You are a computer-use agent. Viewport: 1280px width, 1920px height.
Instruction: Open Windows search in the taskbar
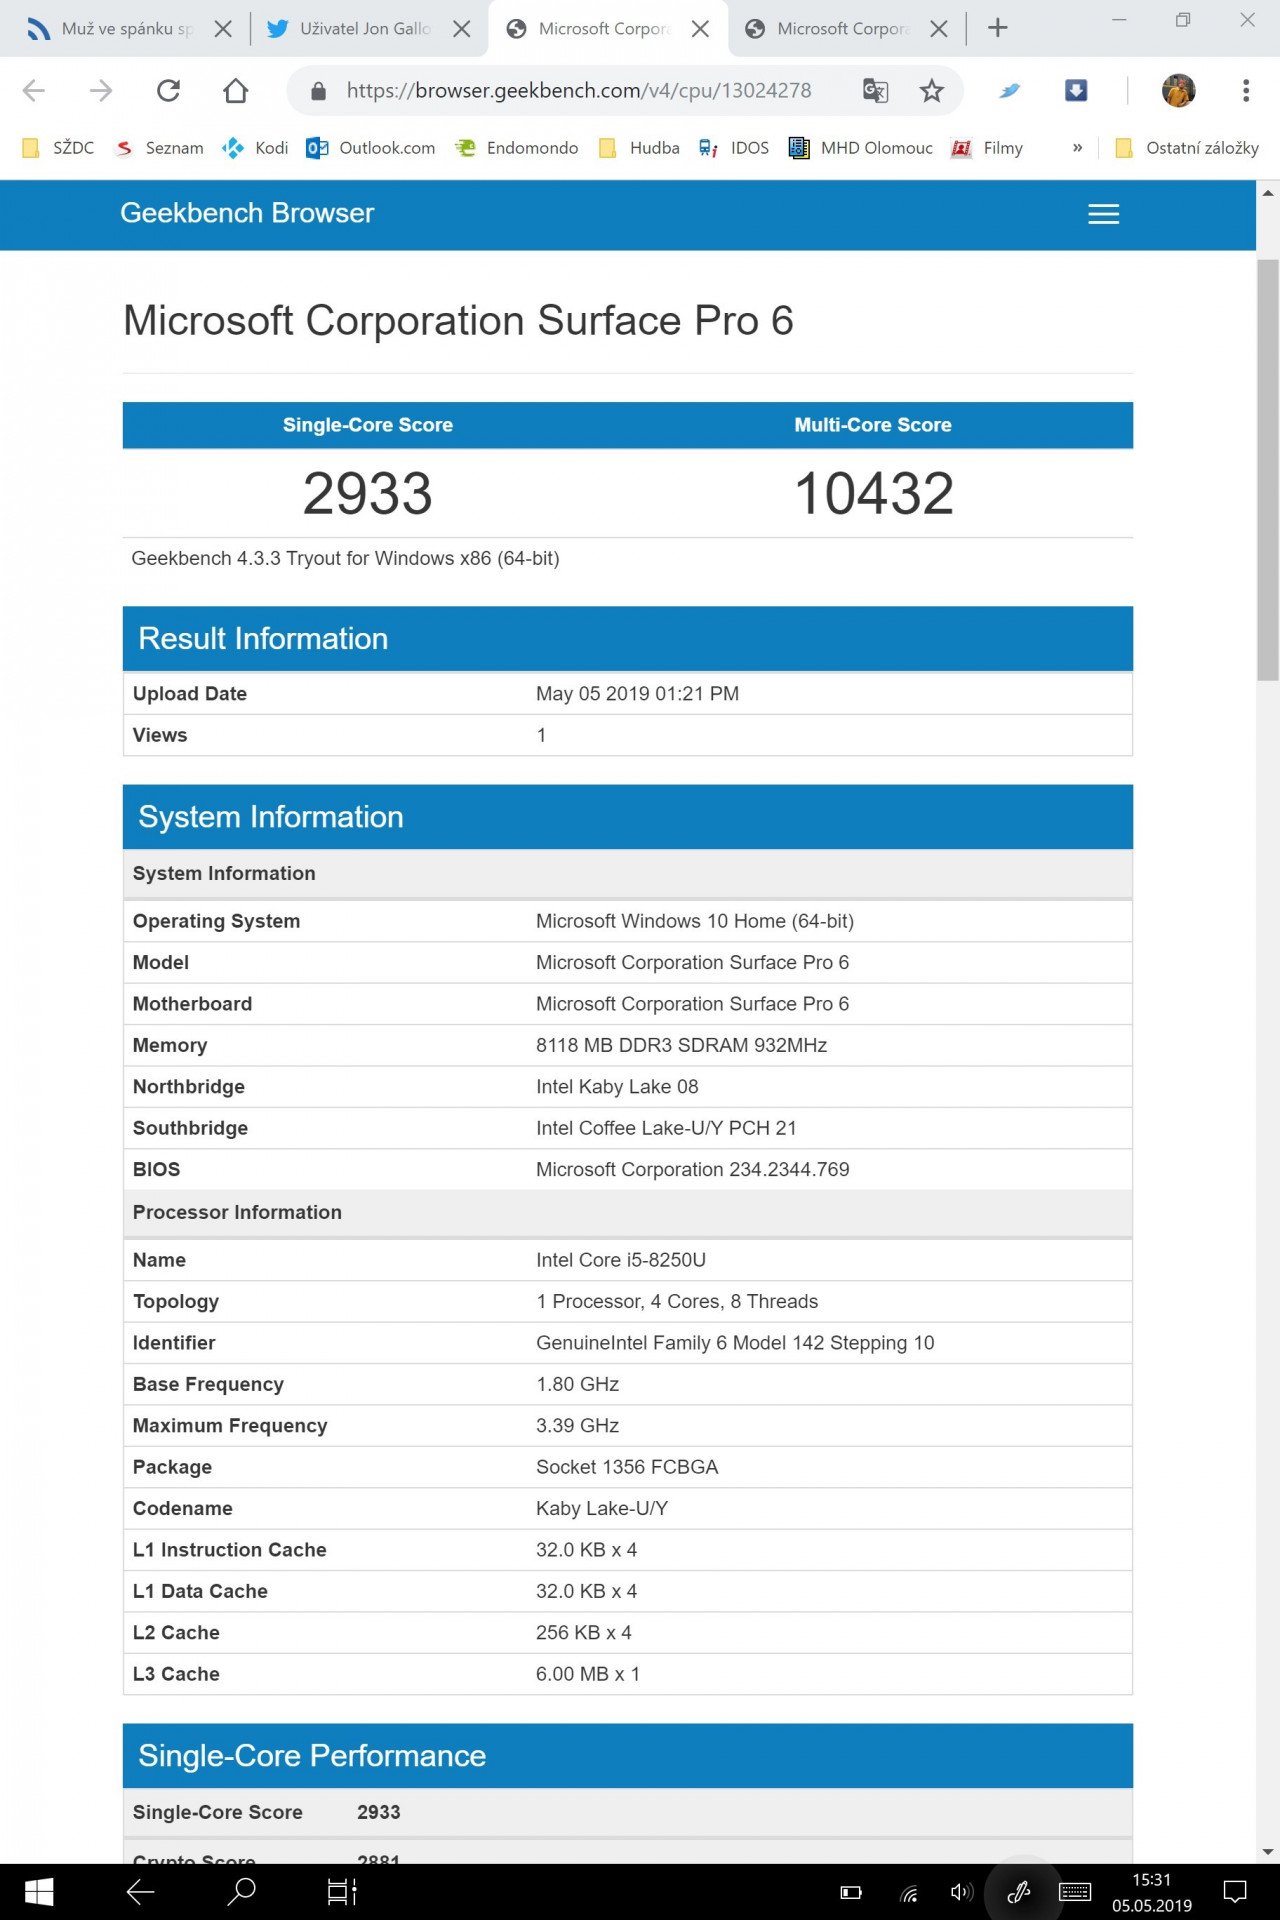coord(241,1891)
